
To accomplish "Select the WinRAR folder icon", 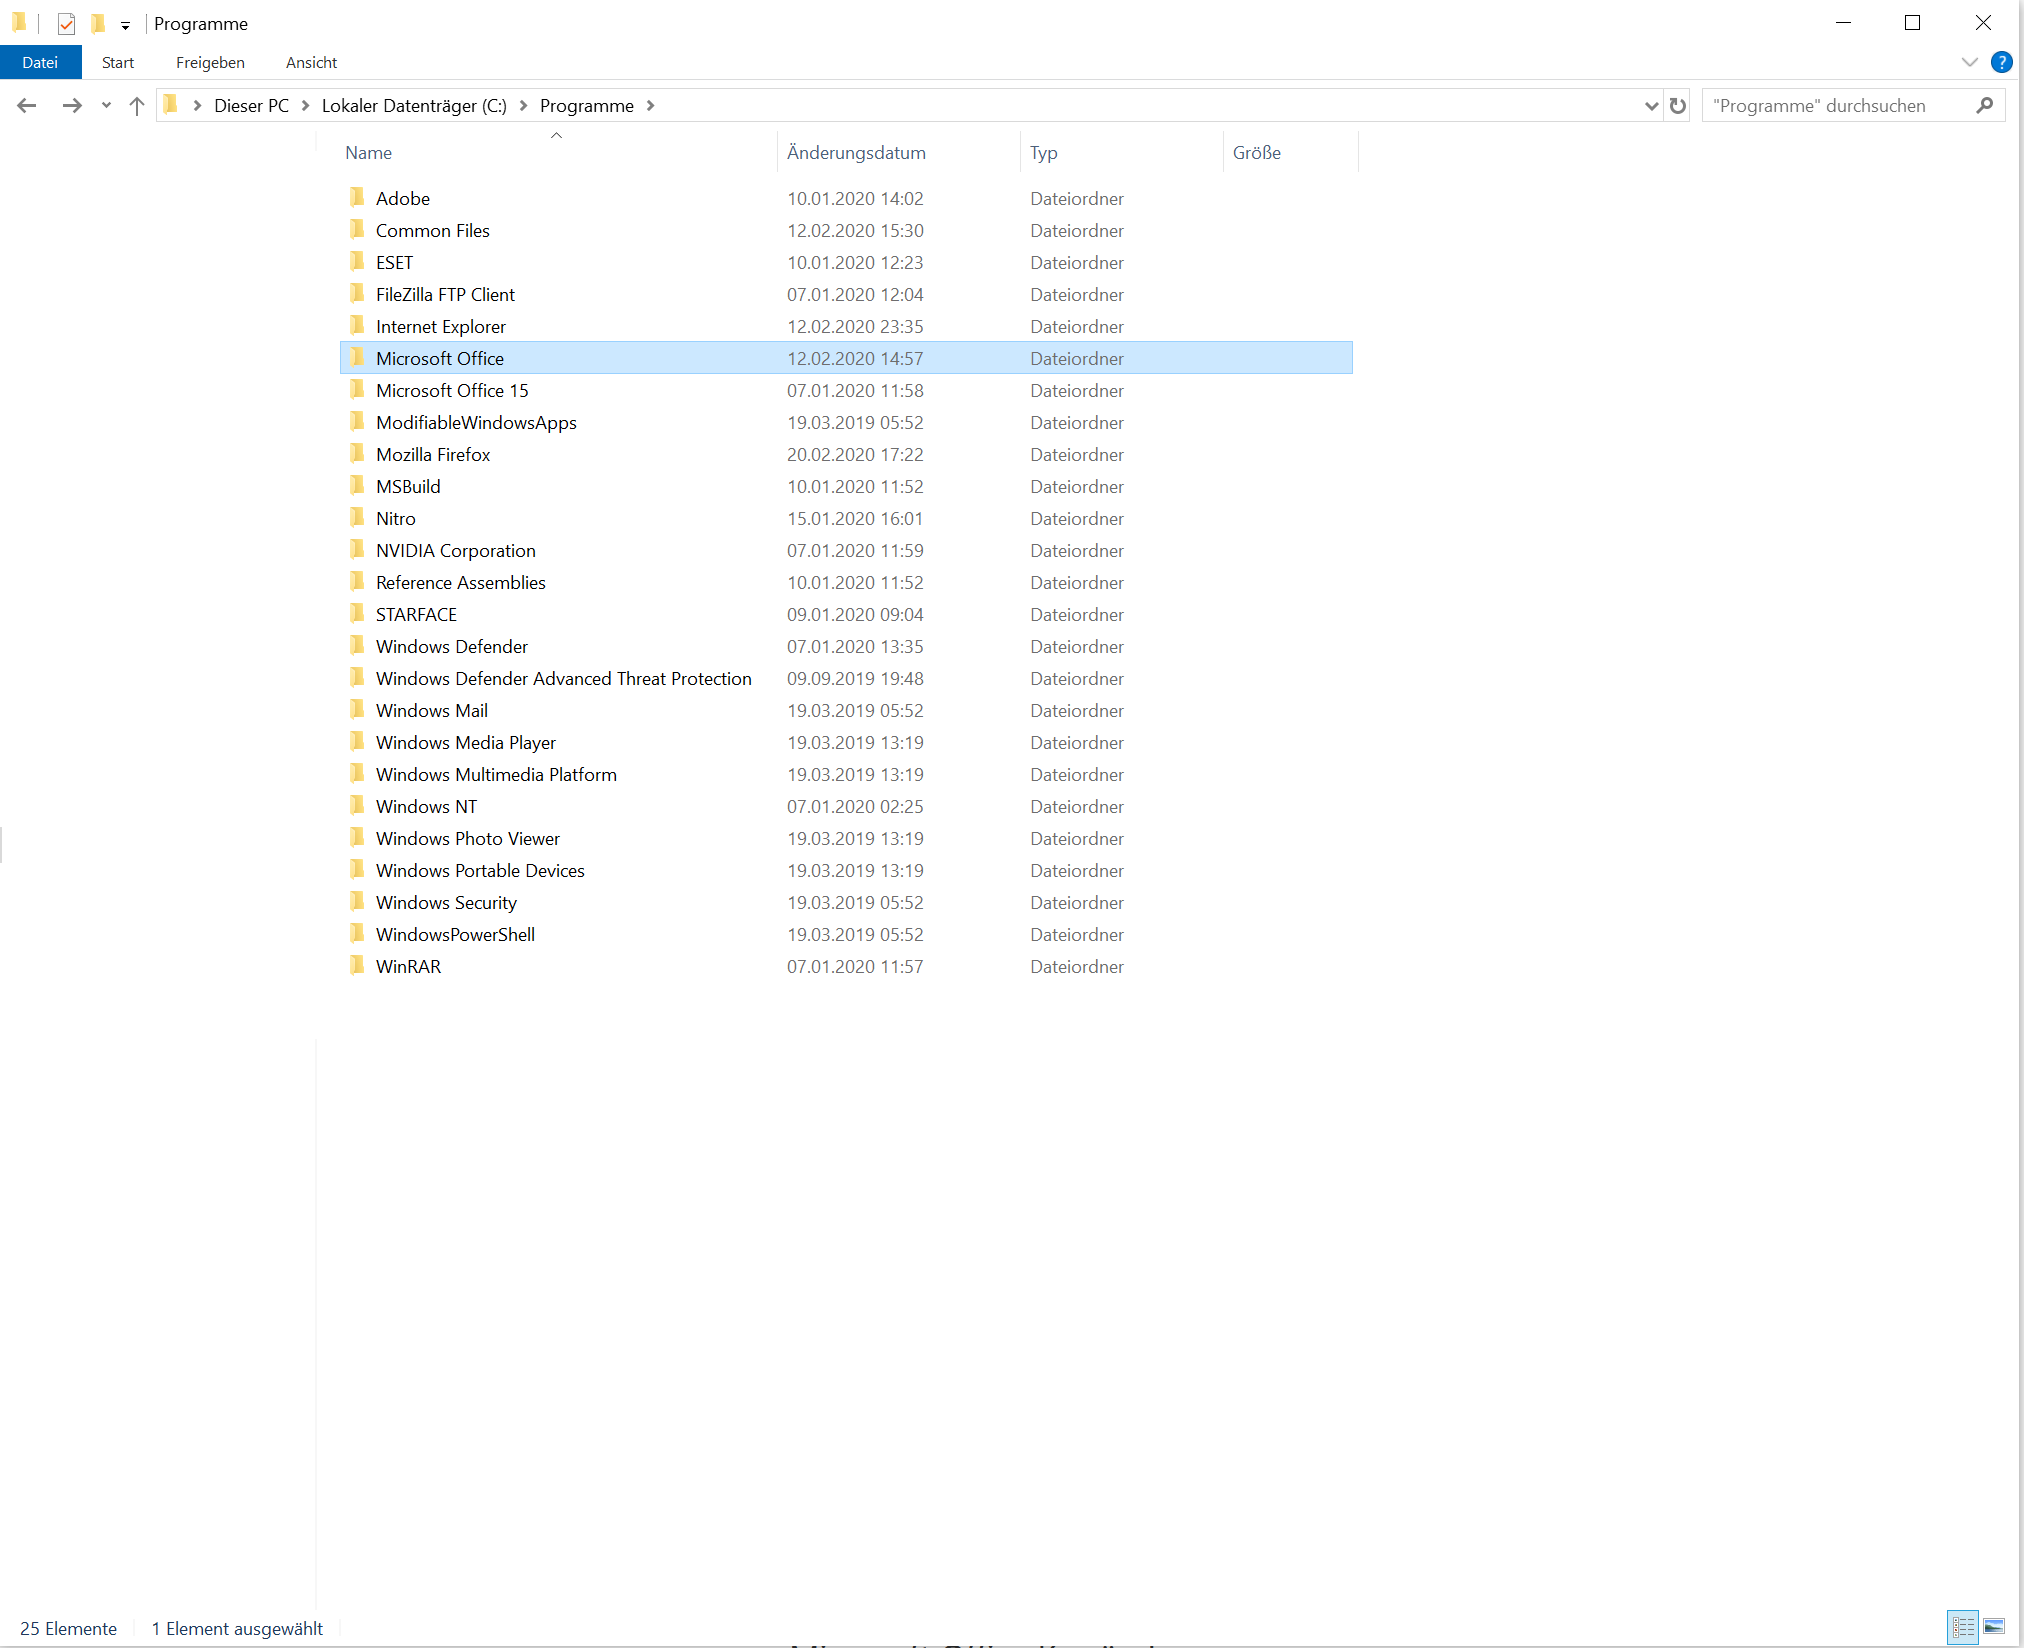I will point(358,966).
